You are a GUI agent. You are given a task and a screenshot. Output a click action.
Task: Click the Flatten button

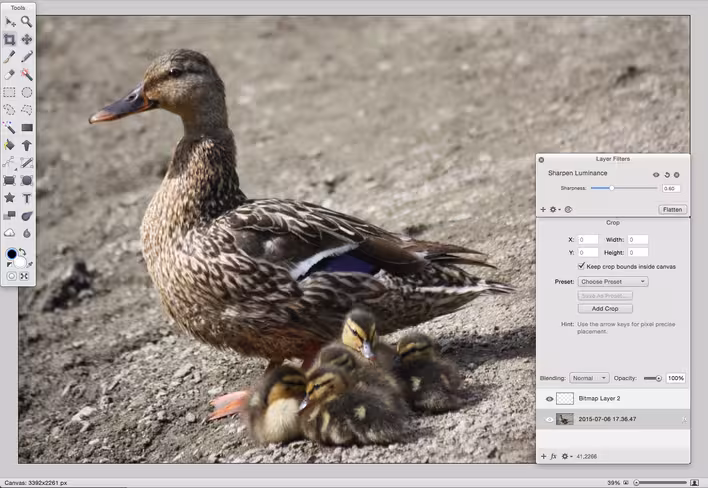click(x=672, y=209)
